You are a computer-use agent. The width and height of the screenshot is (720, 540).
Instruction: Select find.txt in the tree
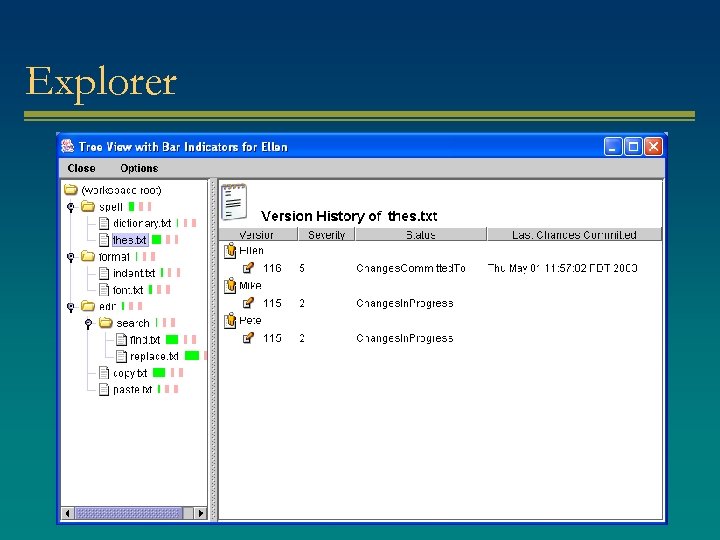click(x=145, y=340)
